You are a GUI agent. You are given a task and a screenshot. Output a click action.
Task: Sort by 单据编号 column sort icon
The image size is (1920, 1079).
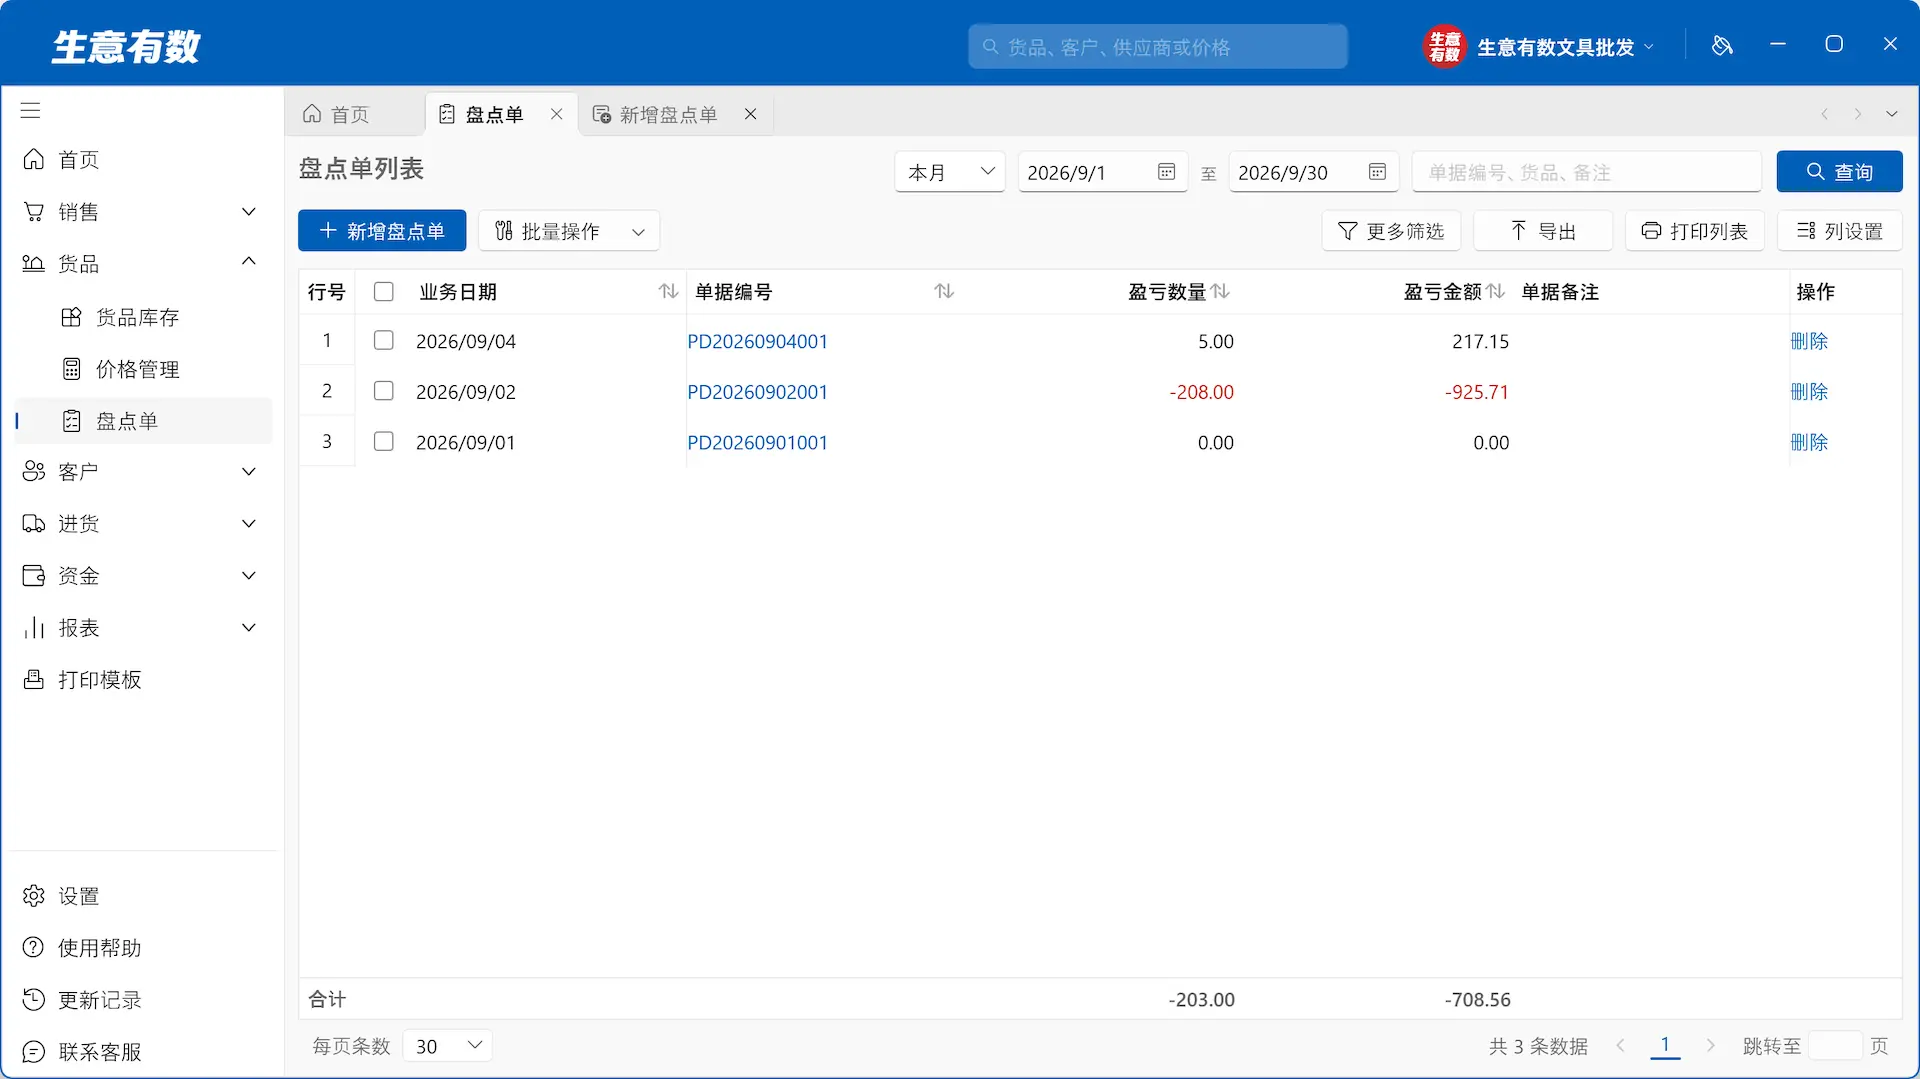pyautogui.click(x=944, y=291)
